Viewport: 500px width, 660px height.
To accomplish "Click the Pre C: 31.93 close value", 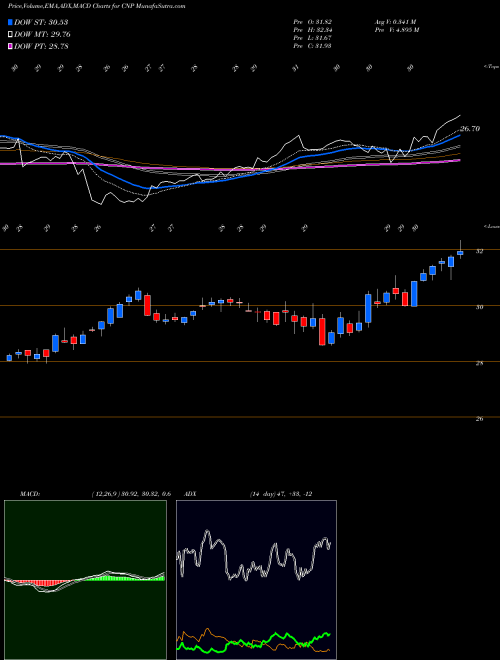I will pos(312,46).
